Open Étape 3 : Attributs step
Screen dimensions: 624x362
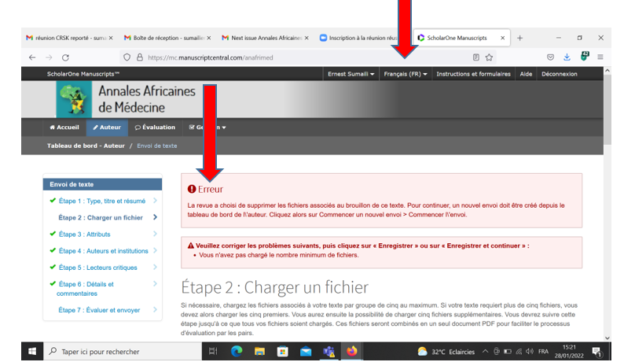click(84, 234)
